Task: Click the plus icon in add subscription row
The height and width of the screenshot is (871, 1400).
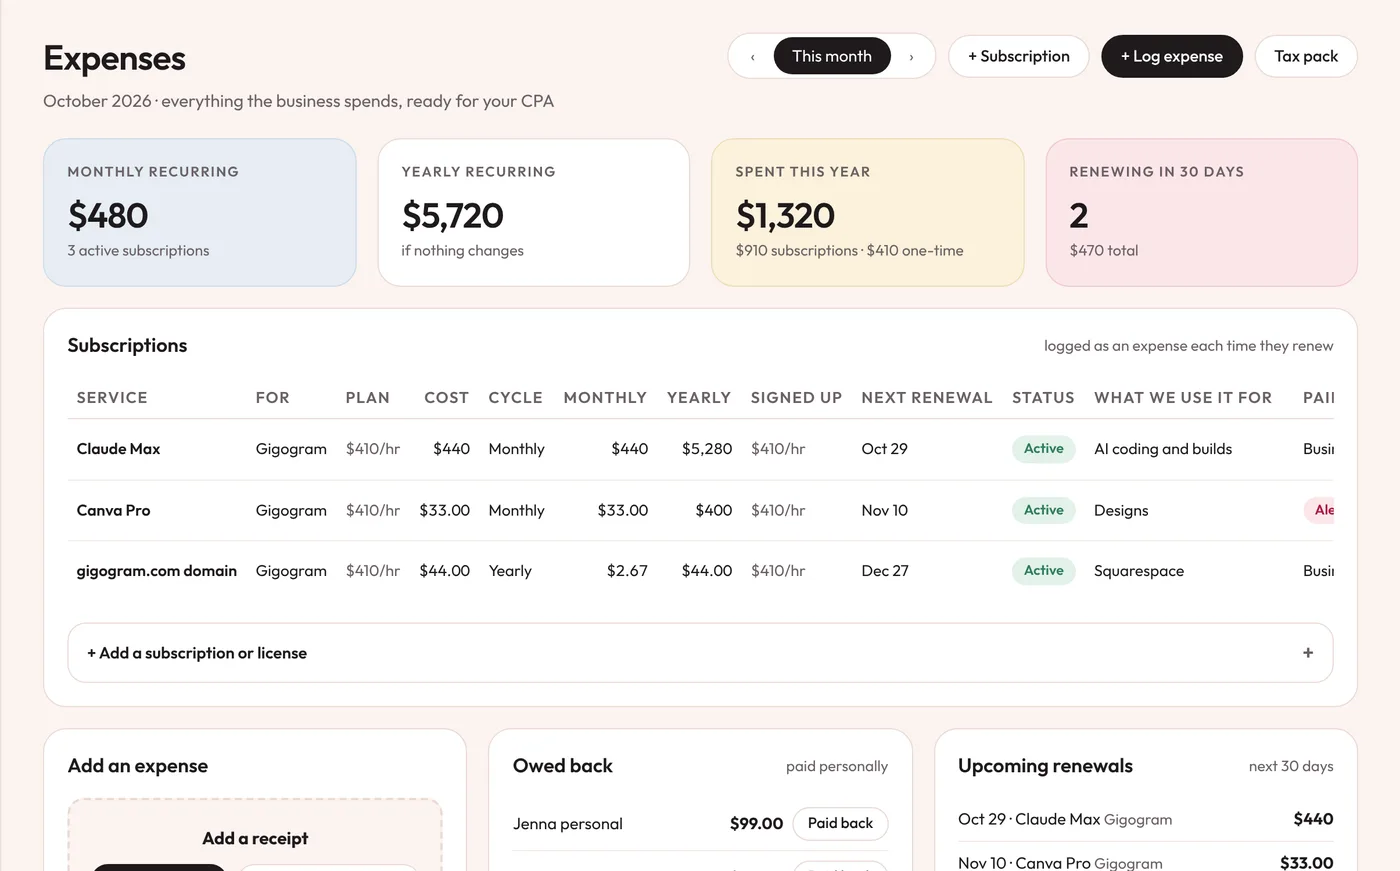Action: click(x=1307, y=653)
